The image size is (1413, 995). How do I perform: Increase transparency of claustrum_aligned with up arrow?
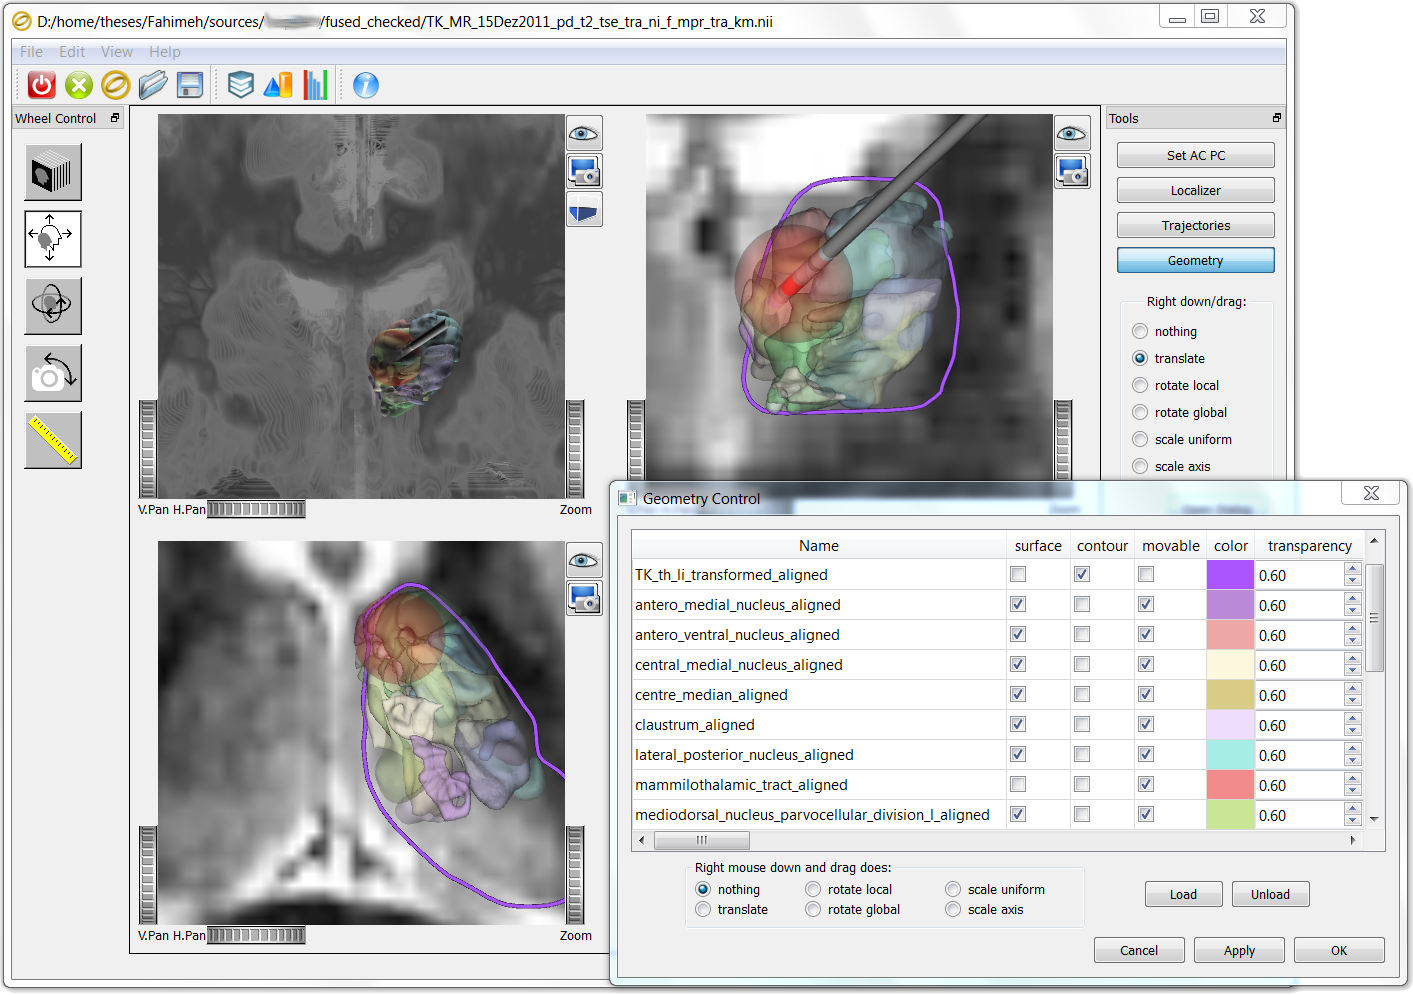pyautogui.click(x=1353, y=719)
